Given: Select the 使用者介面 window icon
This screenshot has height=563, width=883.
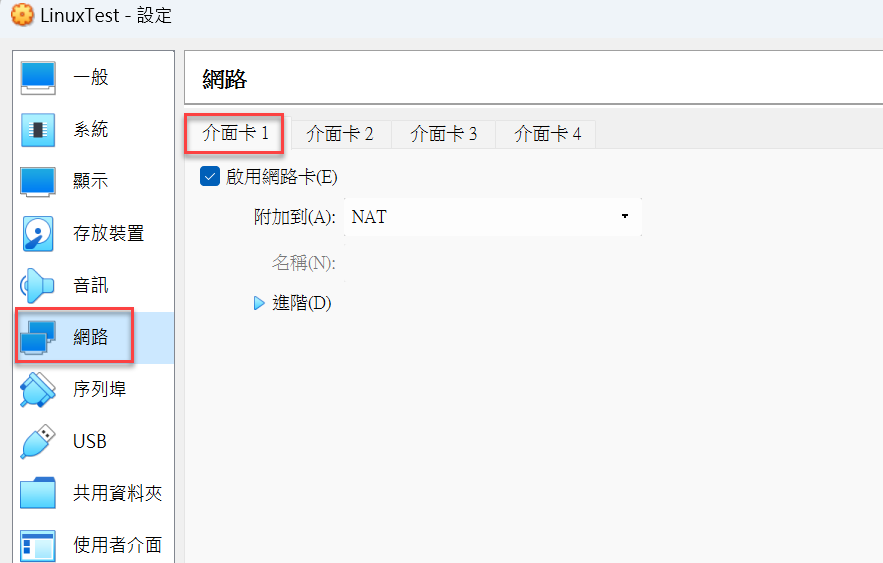Looking at the screenshot, I should pos(38,545).
